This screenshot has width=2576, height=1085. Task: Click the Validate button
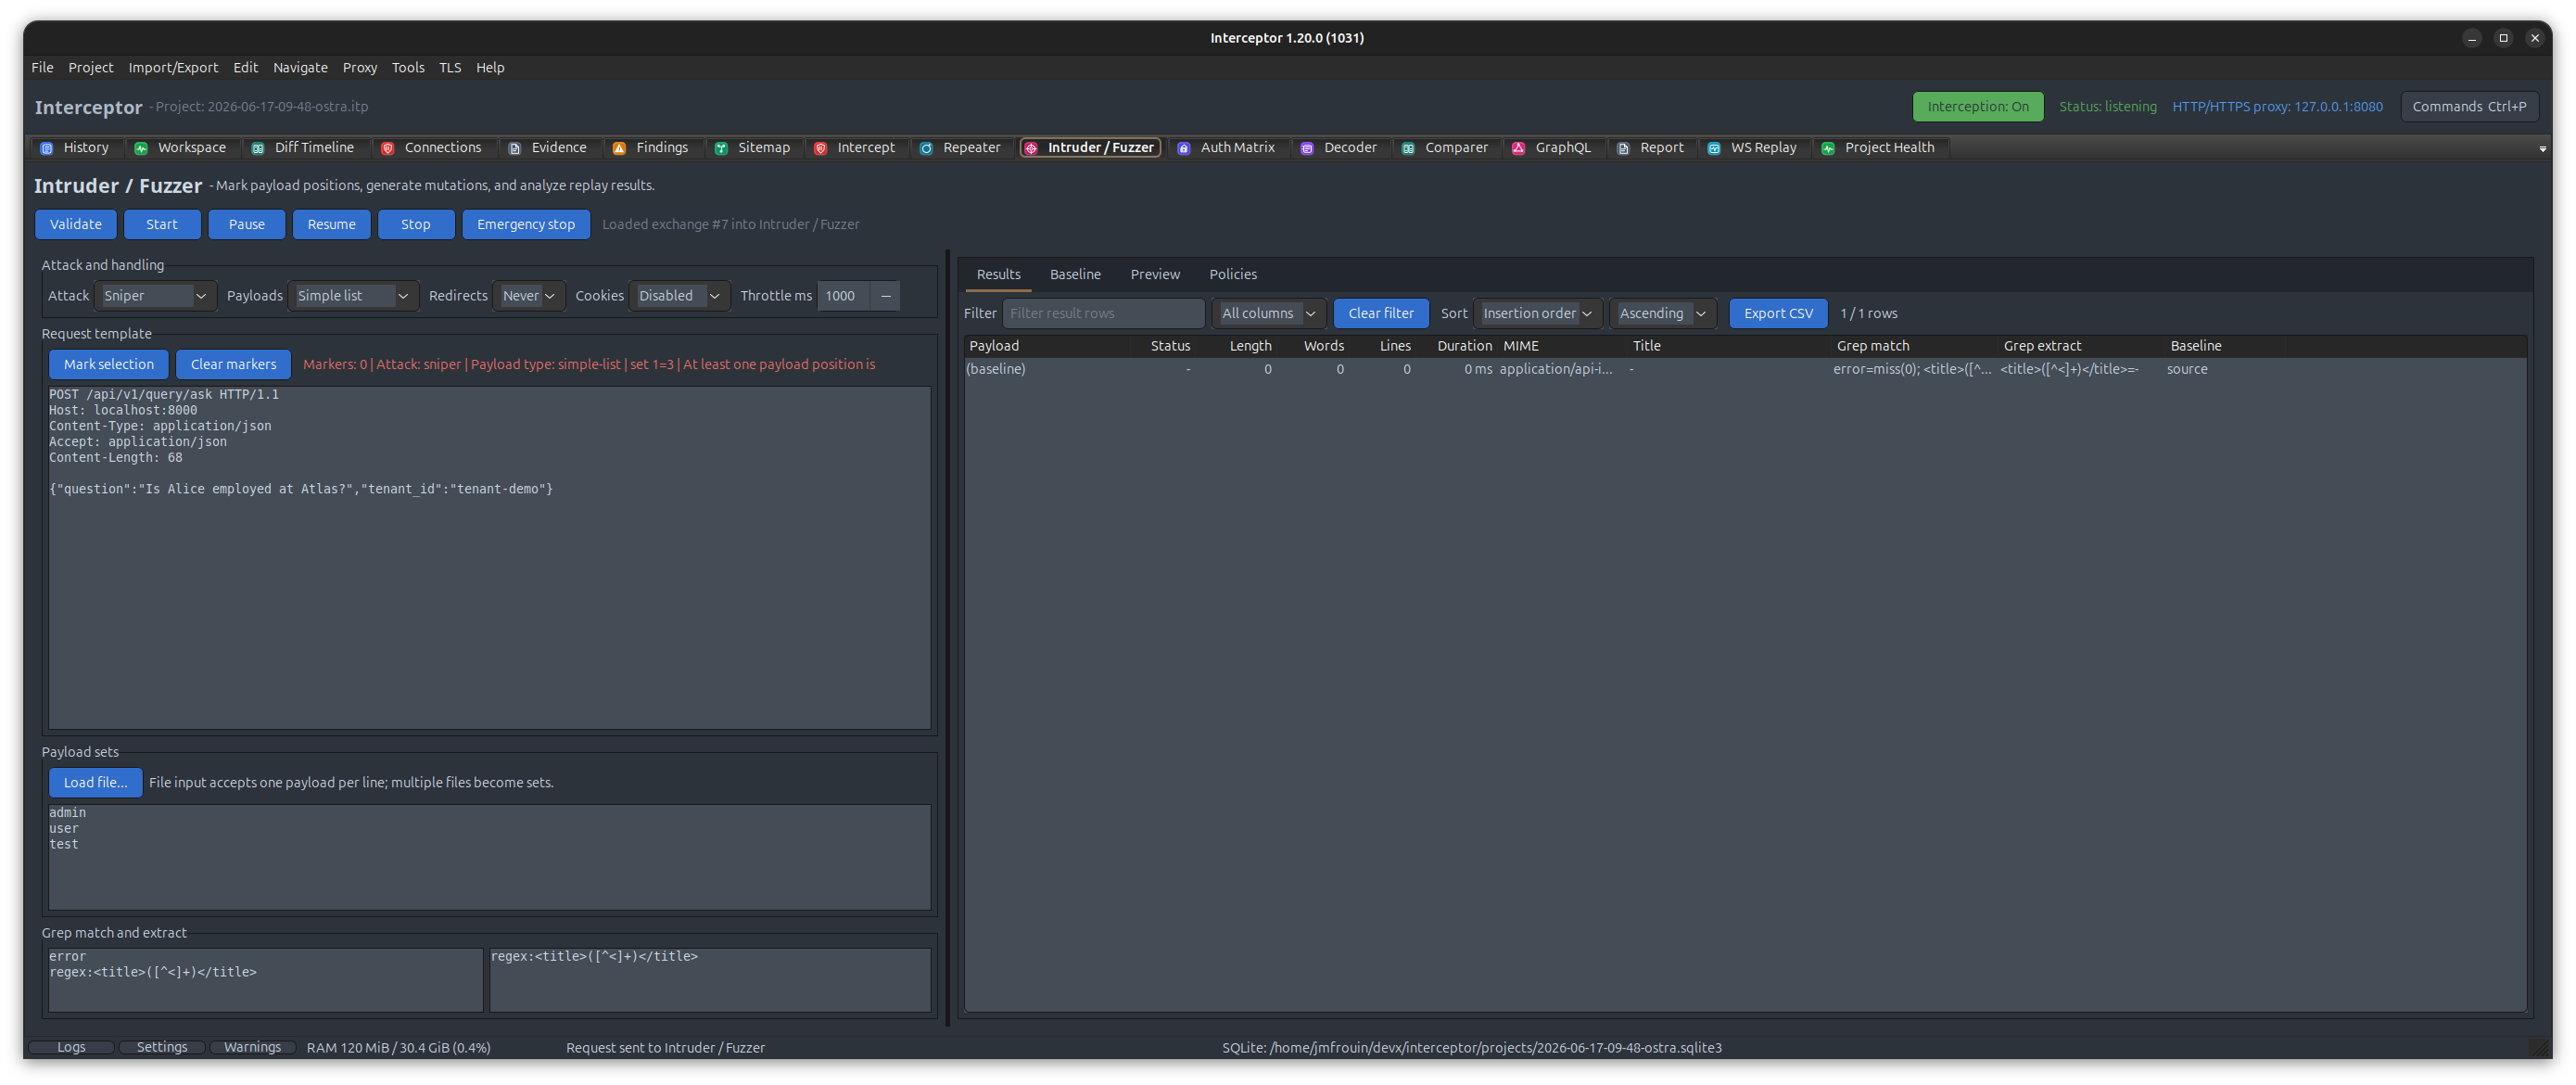point(76,225)
